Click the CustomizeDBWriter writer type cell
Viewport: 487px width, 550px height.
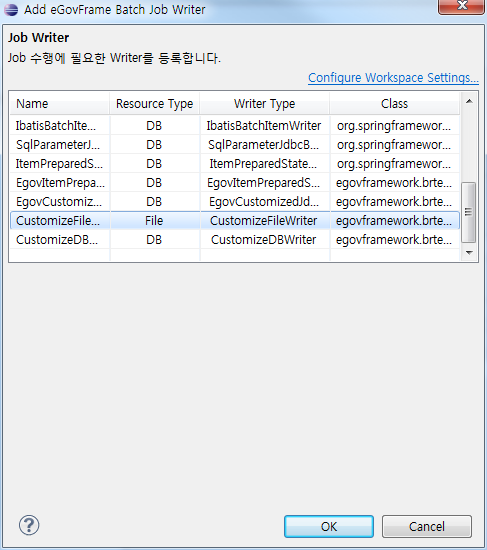point(265,240)
